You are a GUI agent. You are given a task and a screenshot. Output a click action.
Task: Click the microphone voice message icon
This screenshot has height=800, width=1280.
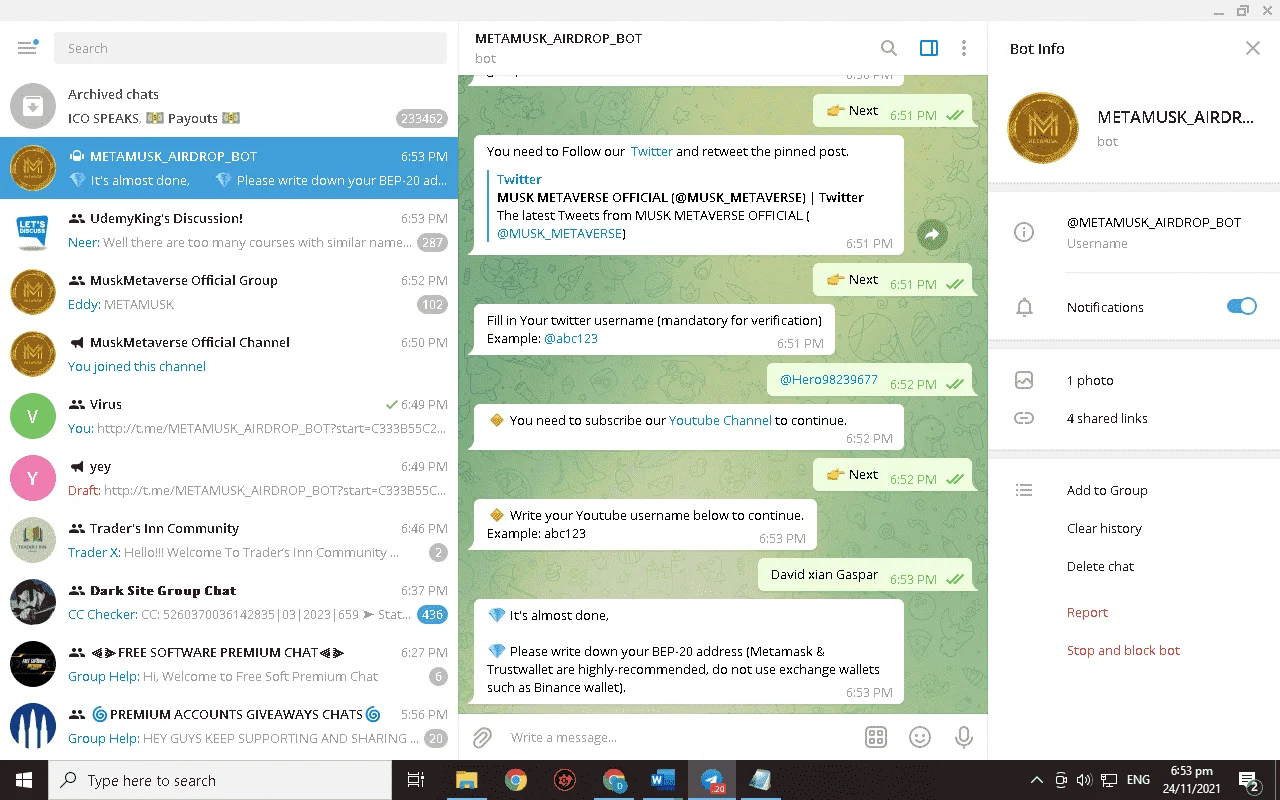[964, 738]
